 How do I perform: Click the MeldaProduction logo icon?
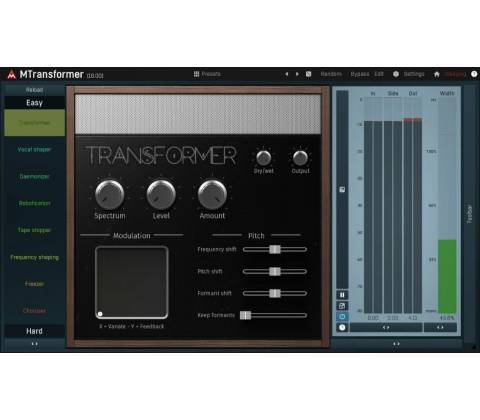(11, 74)
